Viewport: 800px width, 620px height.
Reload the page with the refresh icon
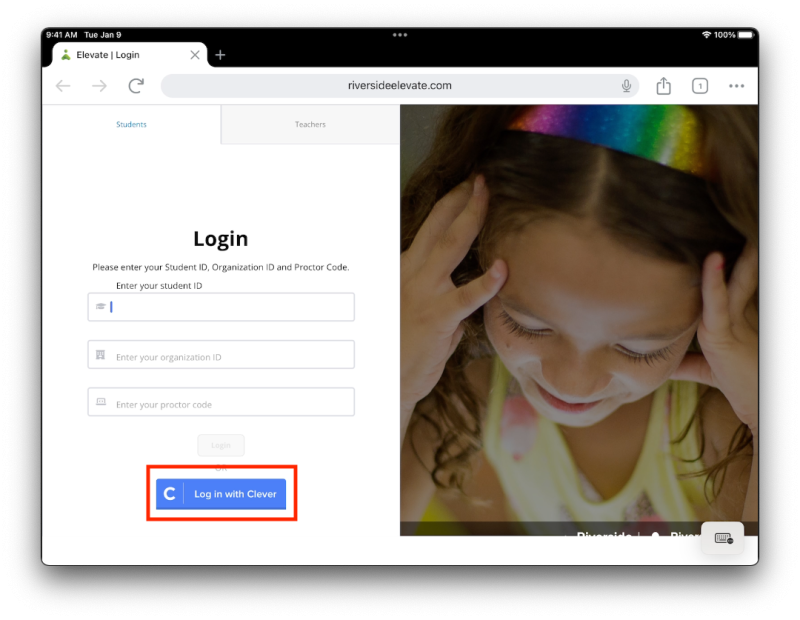coord(136,86)
